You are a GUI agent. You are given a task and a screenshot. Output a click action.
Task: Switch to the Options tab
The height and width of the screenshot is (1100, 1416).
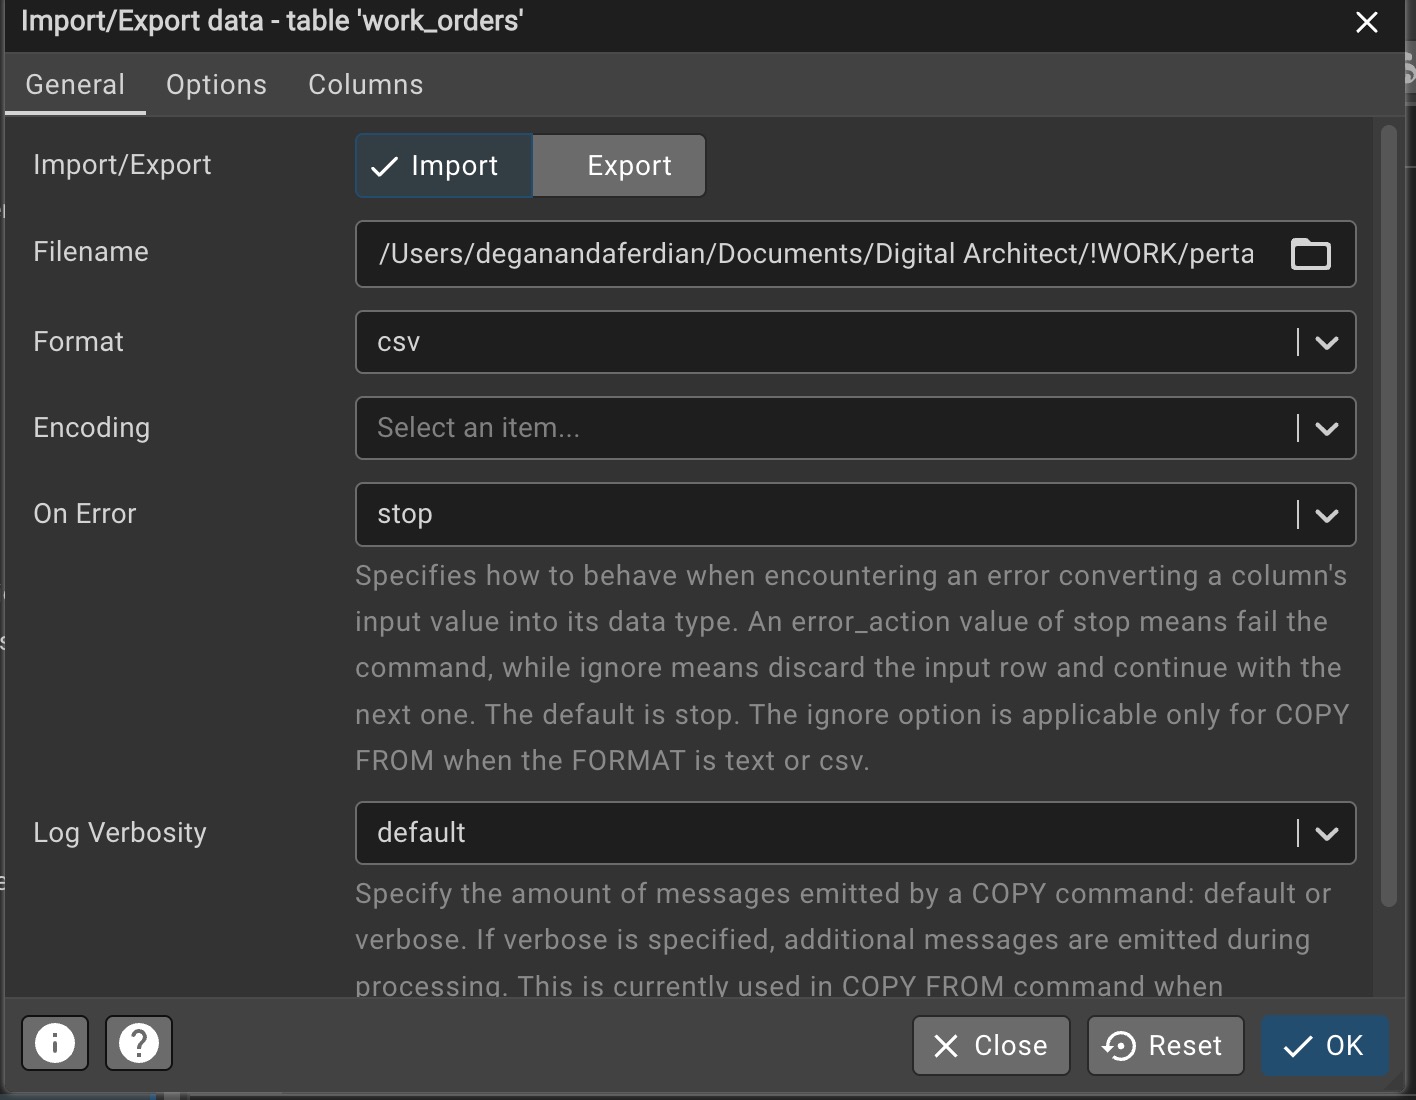tap(216, 85)
